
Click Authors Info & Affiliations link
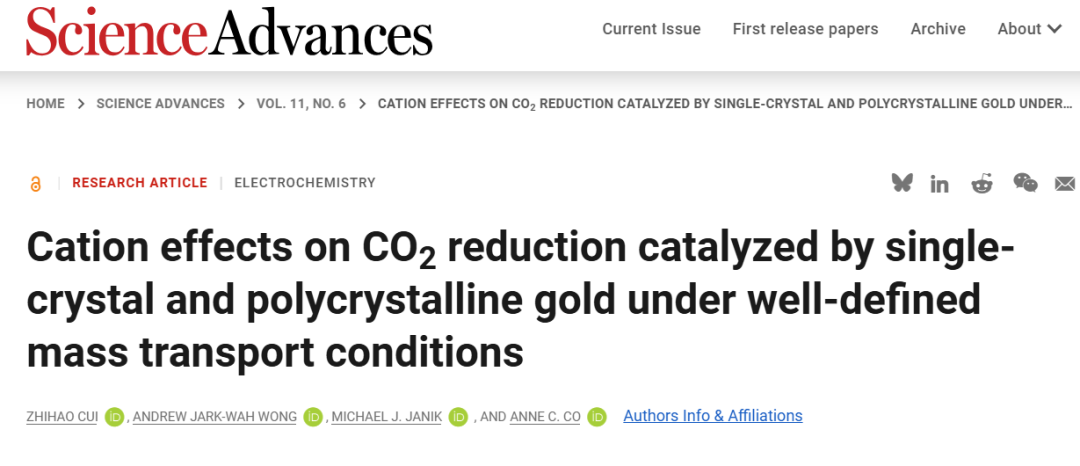point(713,416)
